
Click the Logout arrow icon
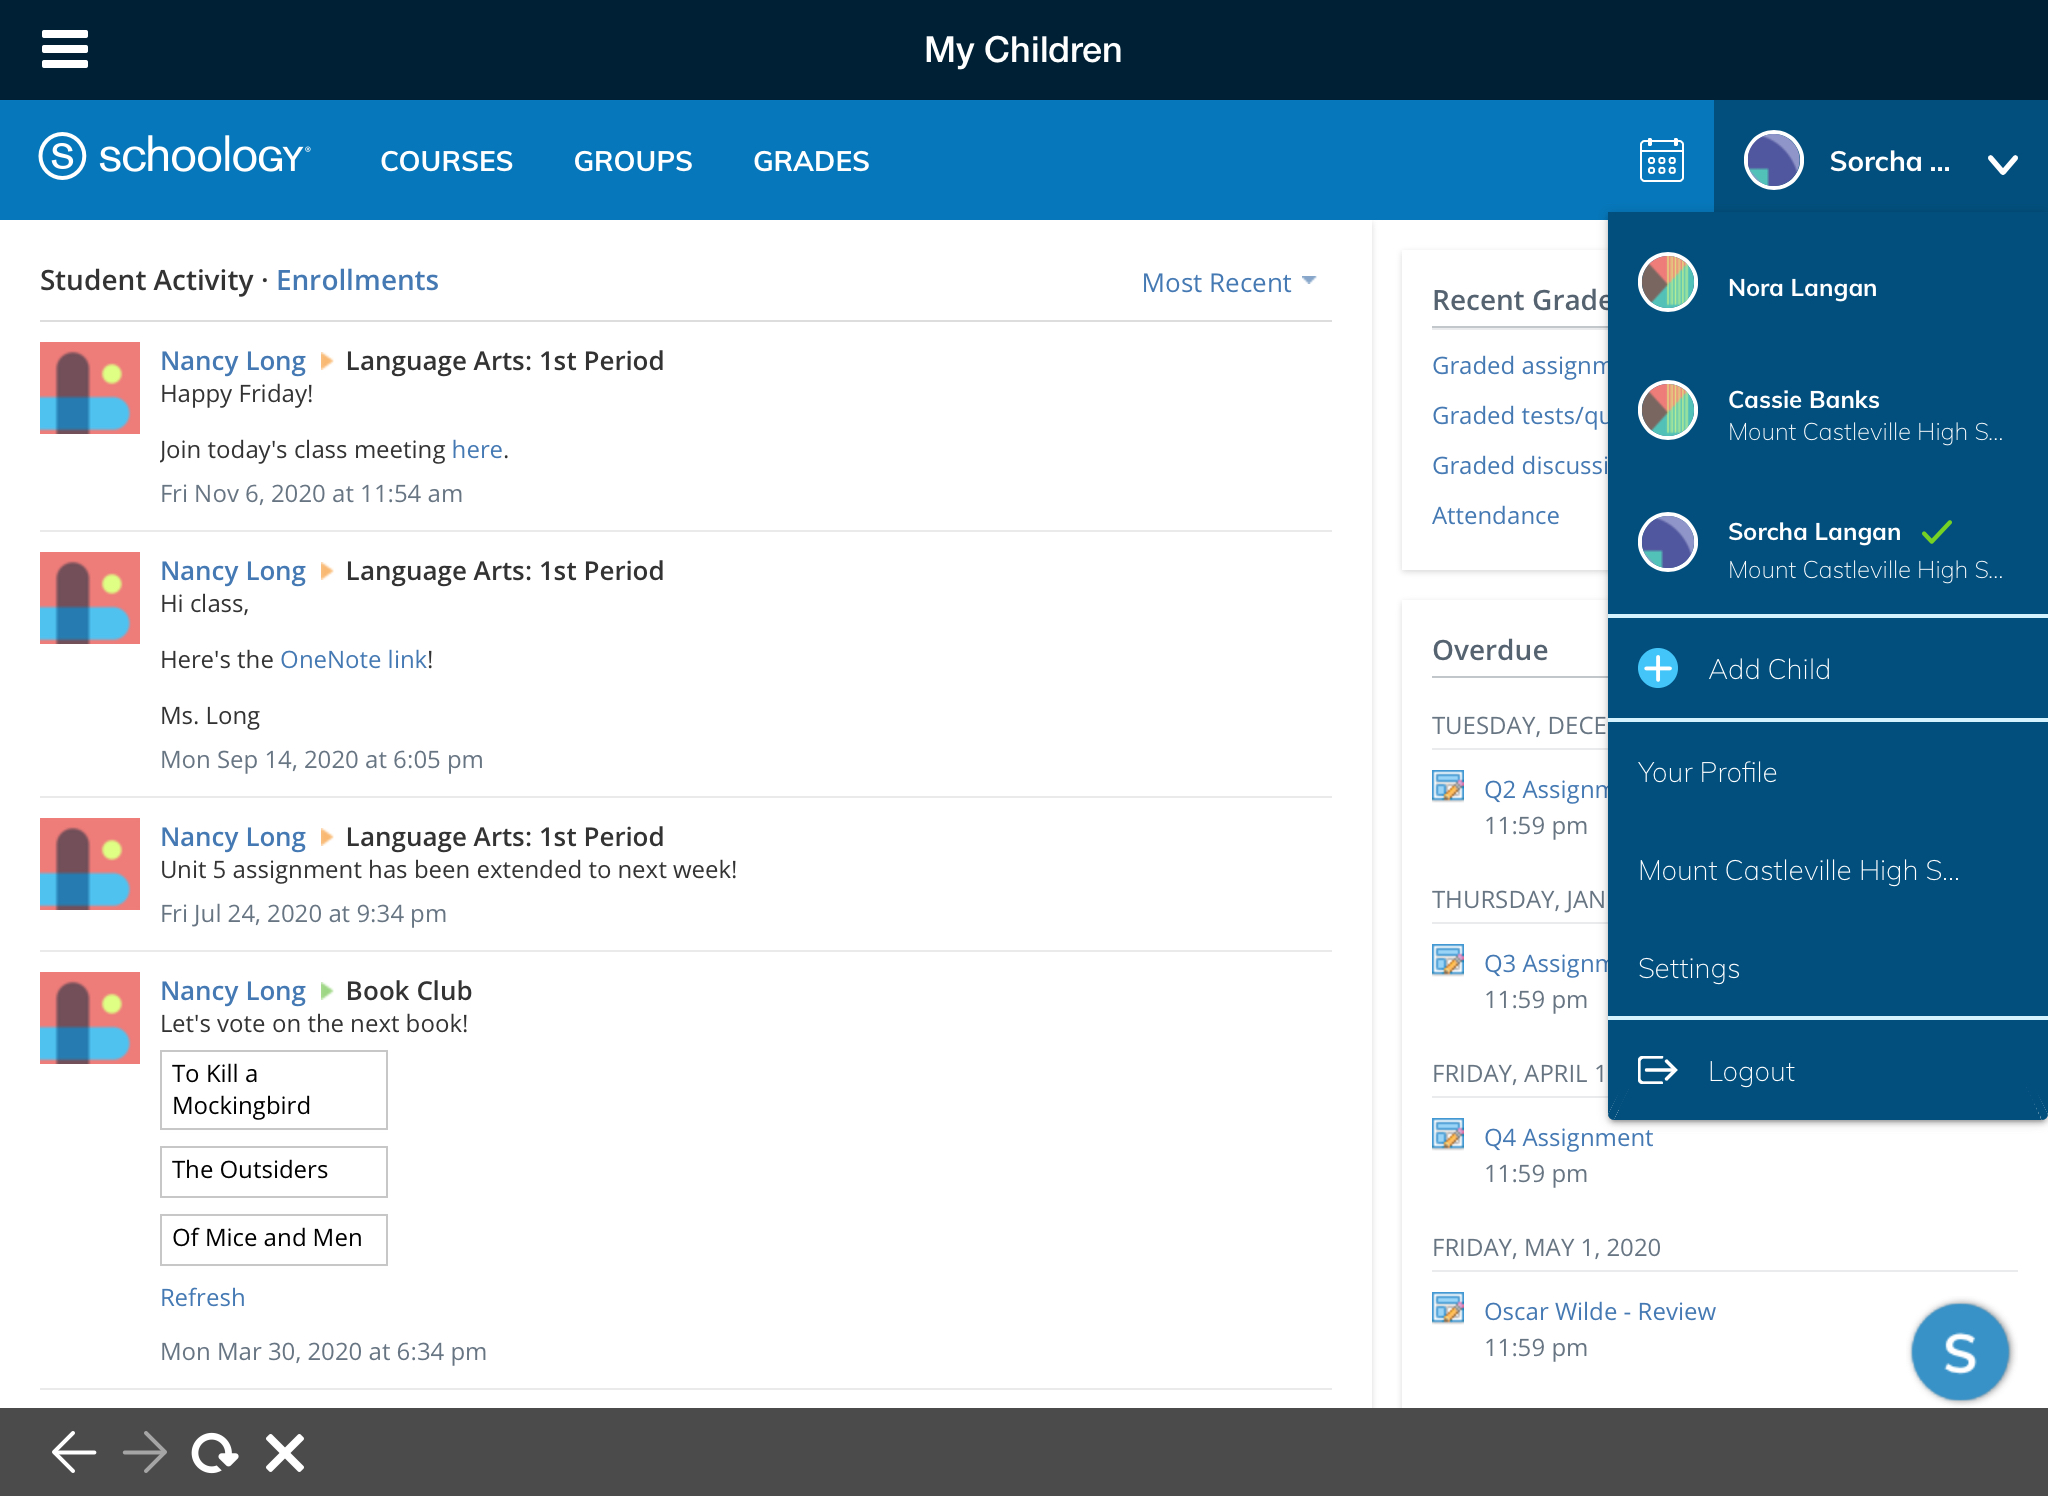[x=1657, y=1070]
